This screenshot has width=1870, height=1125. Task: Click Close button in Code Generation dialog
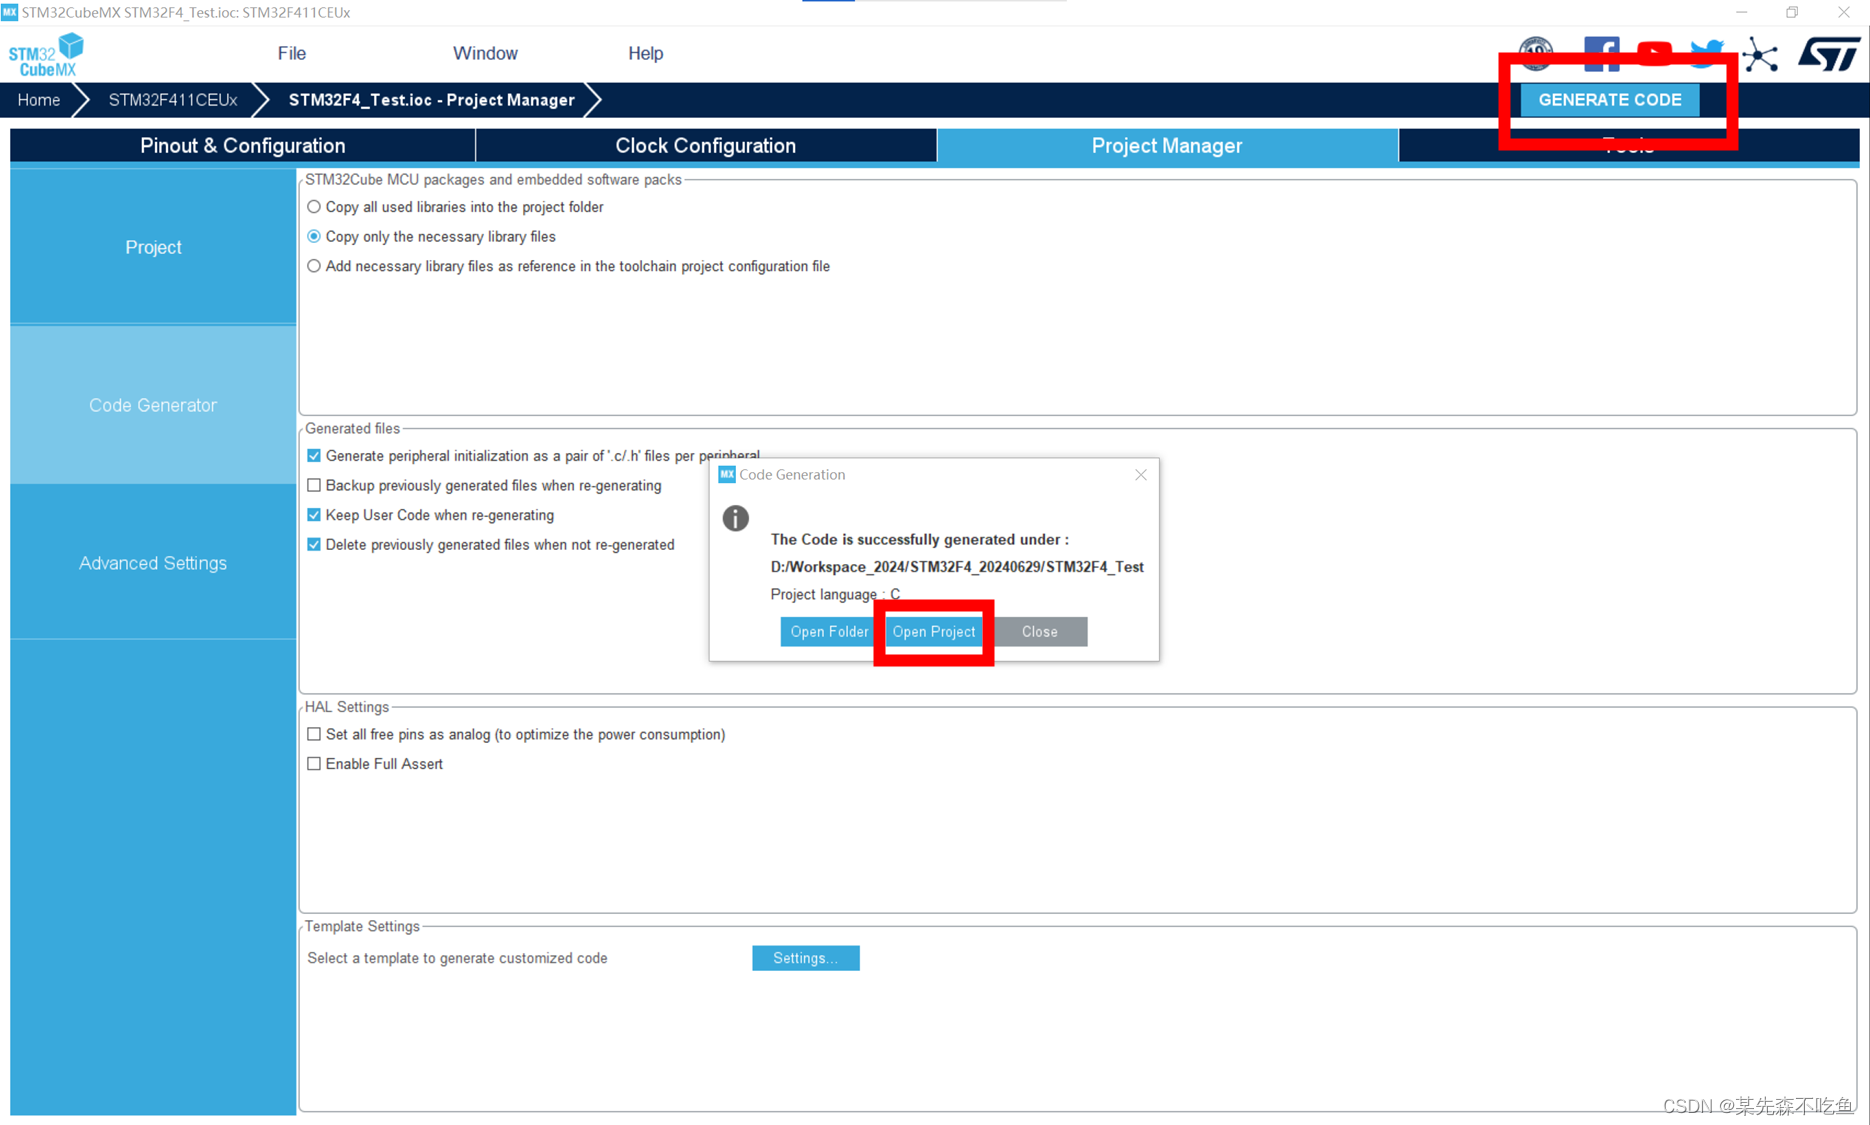click(1039, 632)
